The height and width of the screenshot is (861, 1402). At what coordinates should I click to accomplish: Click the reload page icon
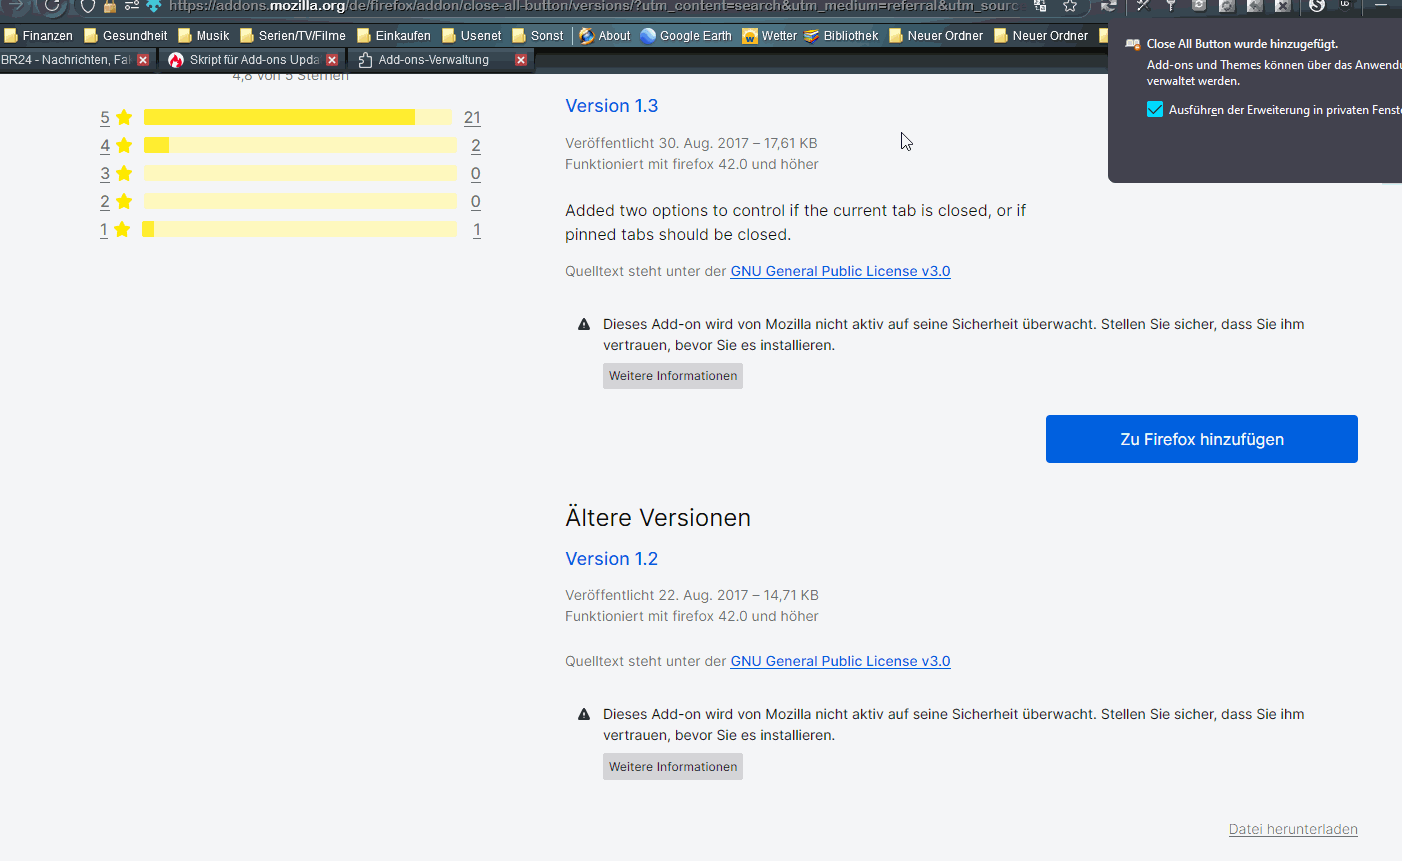(52, 6)
